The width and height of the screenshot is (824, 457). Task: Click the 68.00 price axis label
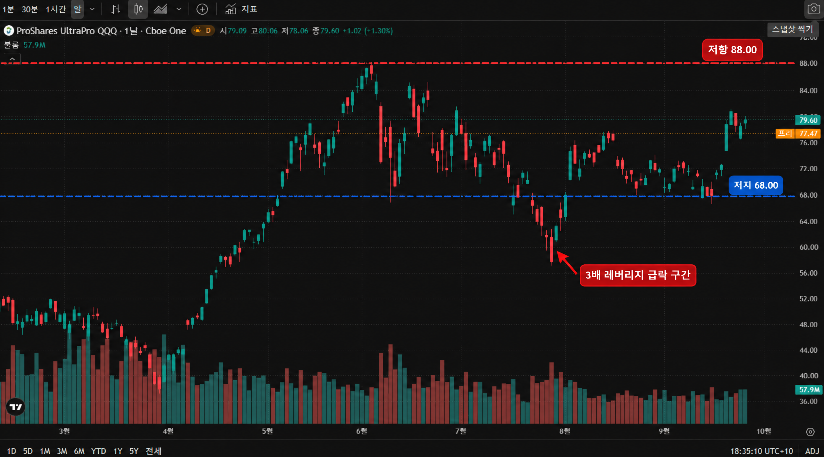808,195
